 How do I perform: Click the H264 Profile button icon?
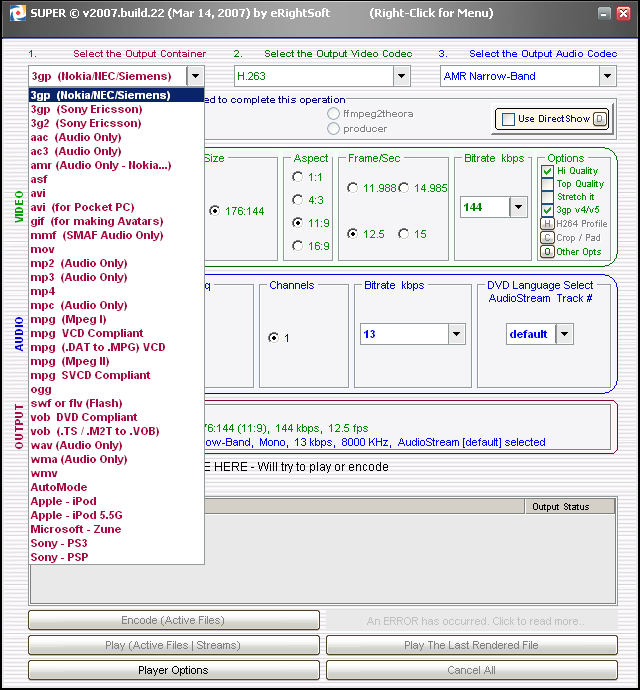pyautogui.click(x=547, y=224)
